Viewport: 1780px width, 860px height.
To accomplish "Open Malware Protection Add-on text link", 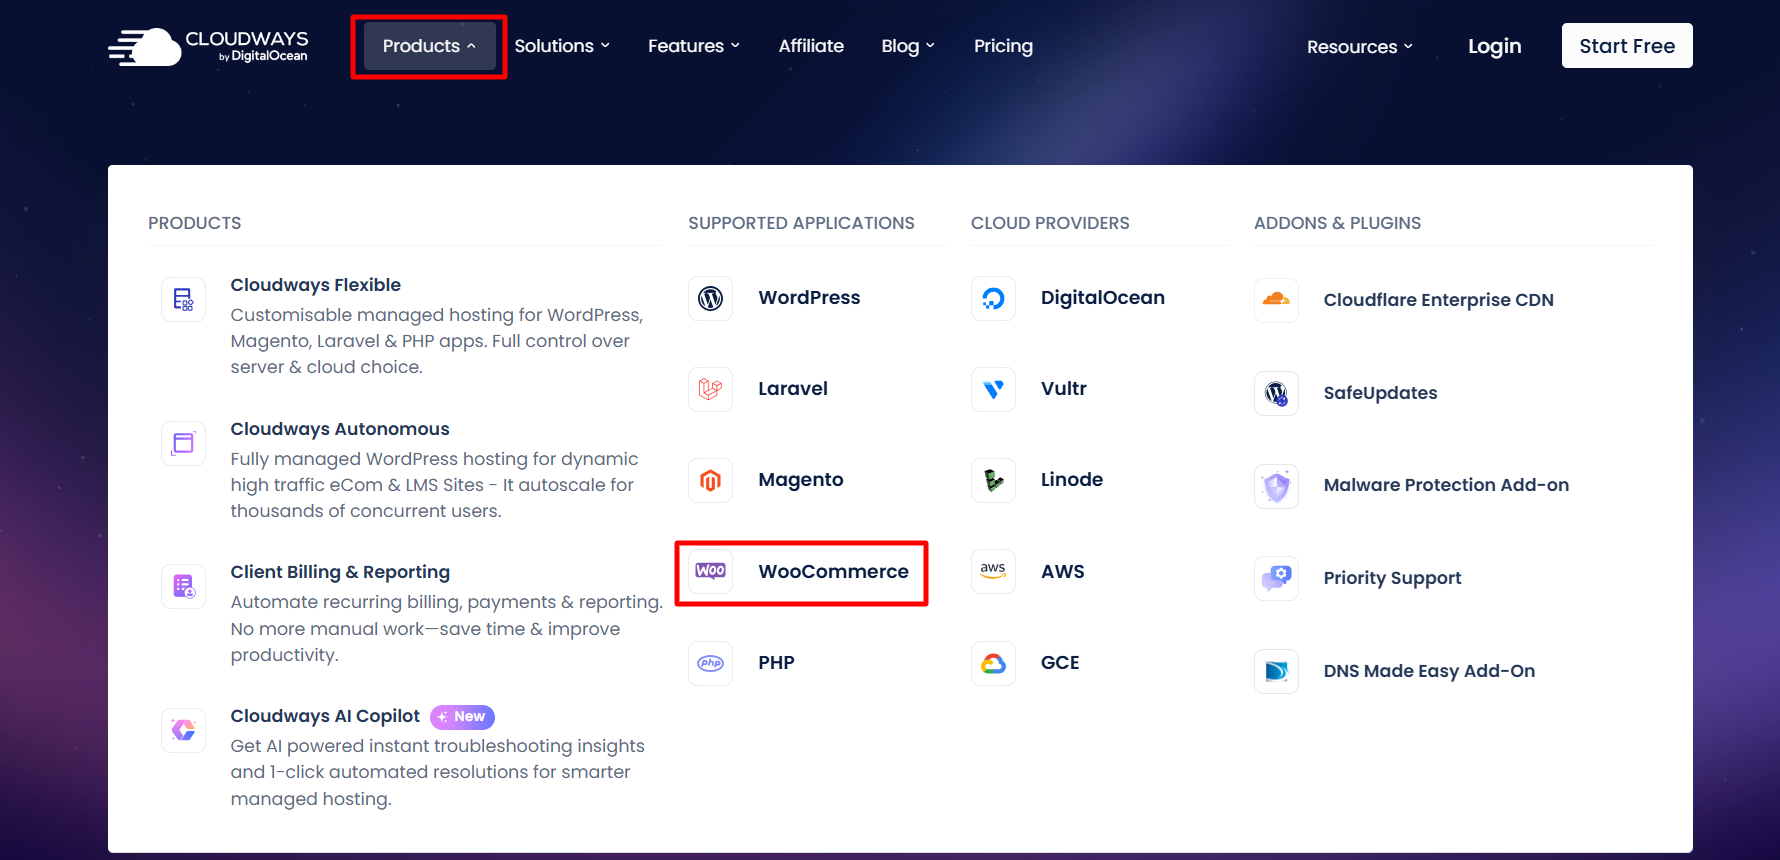I will click(1446, 485).
